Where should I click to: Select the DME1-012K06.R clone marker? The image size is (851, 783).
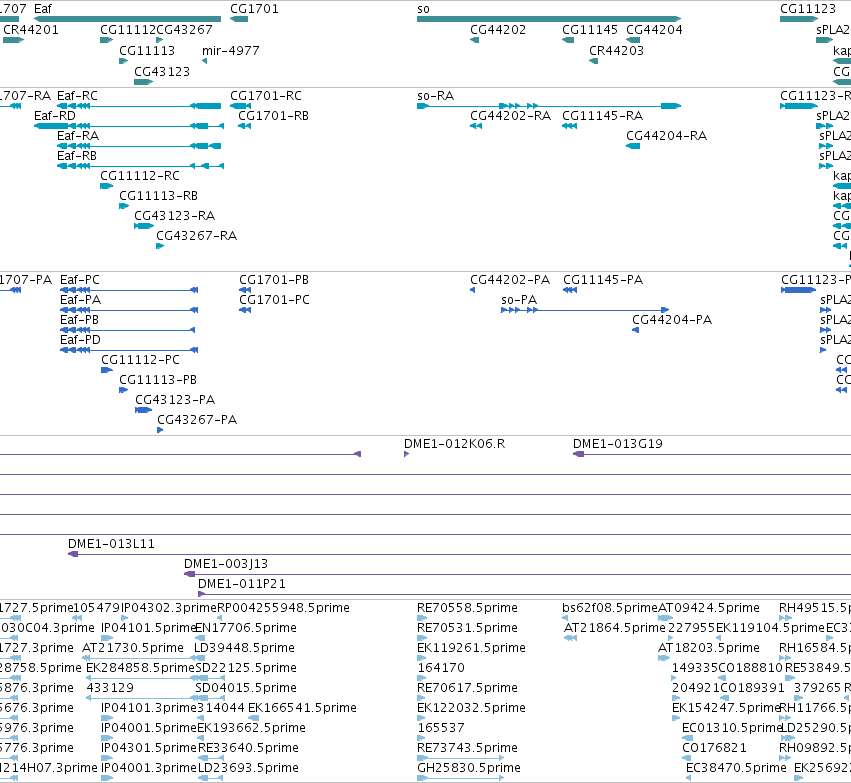[407, 454]
